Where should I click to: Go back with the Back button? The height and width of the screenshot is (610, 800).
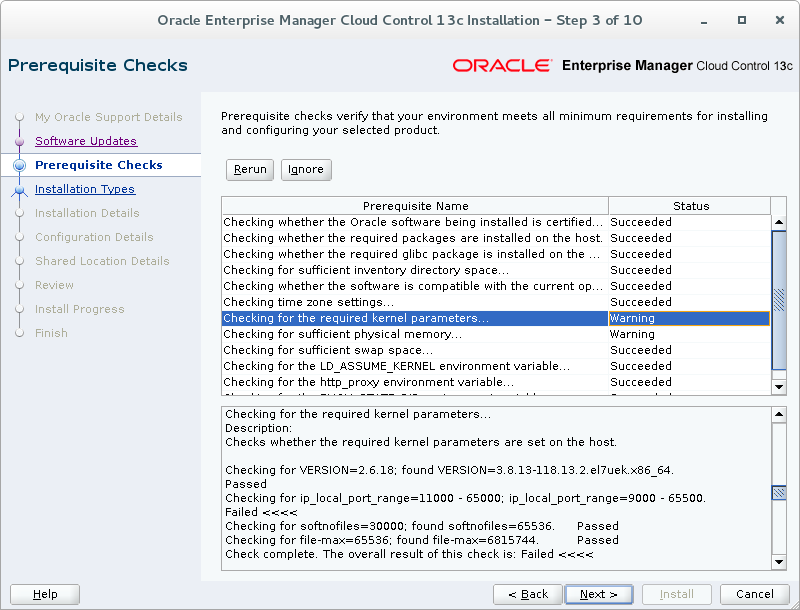528,594
